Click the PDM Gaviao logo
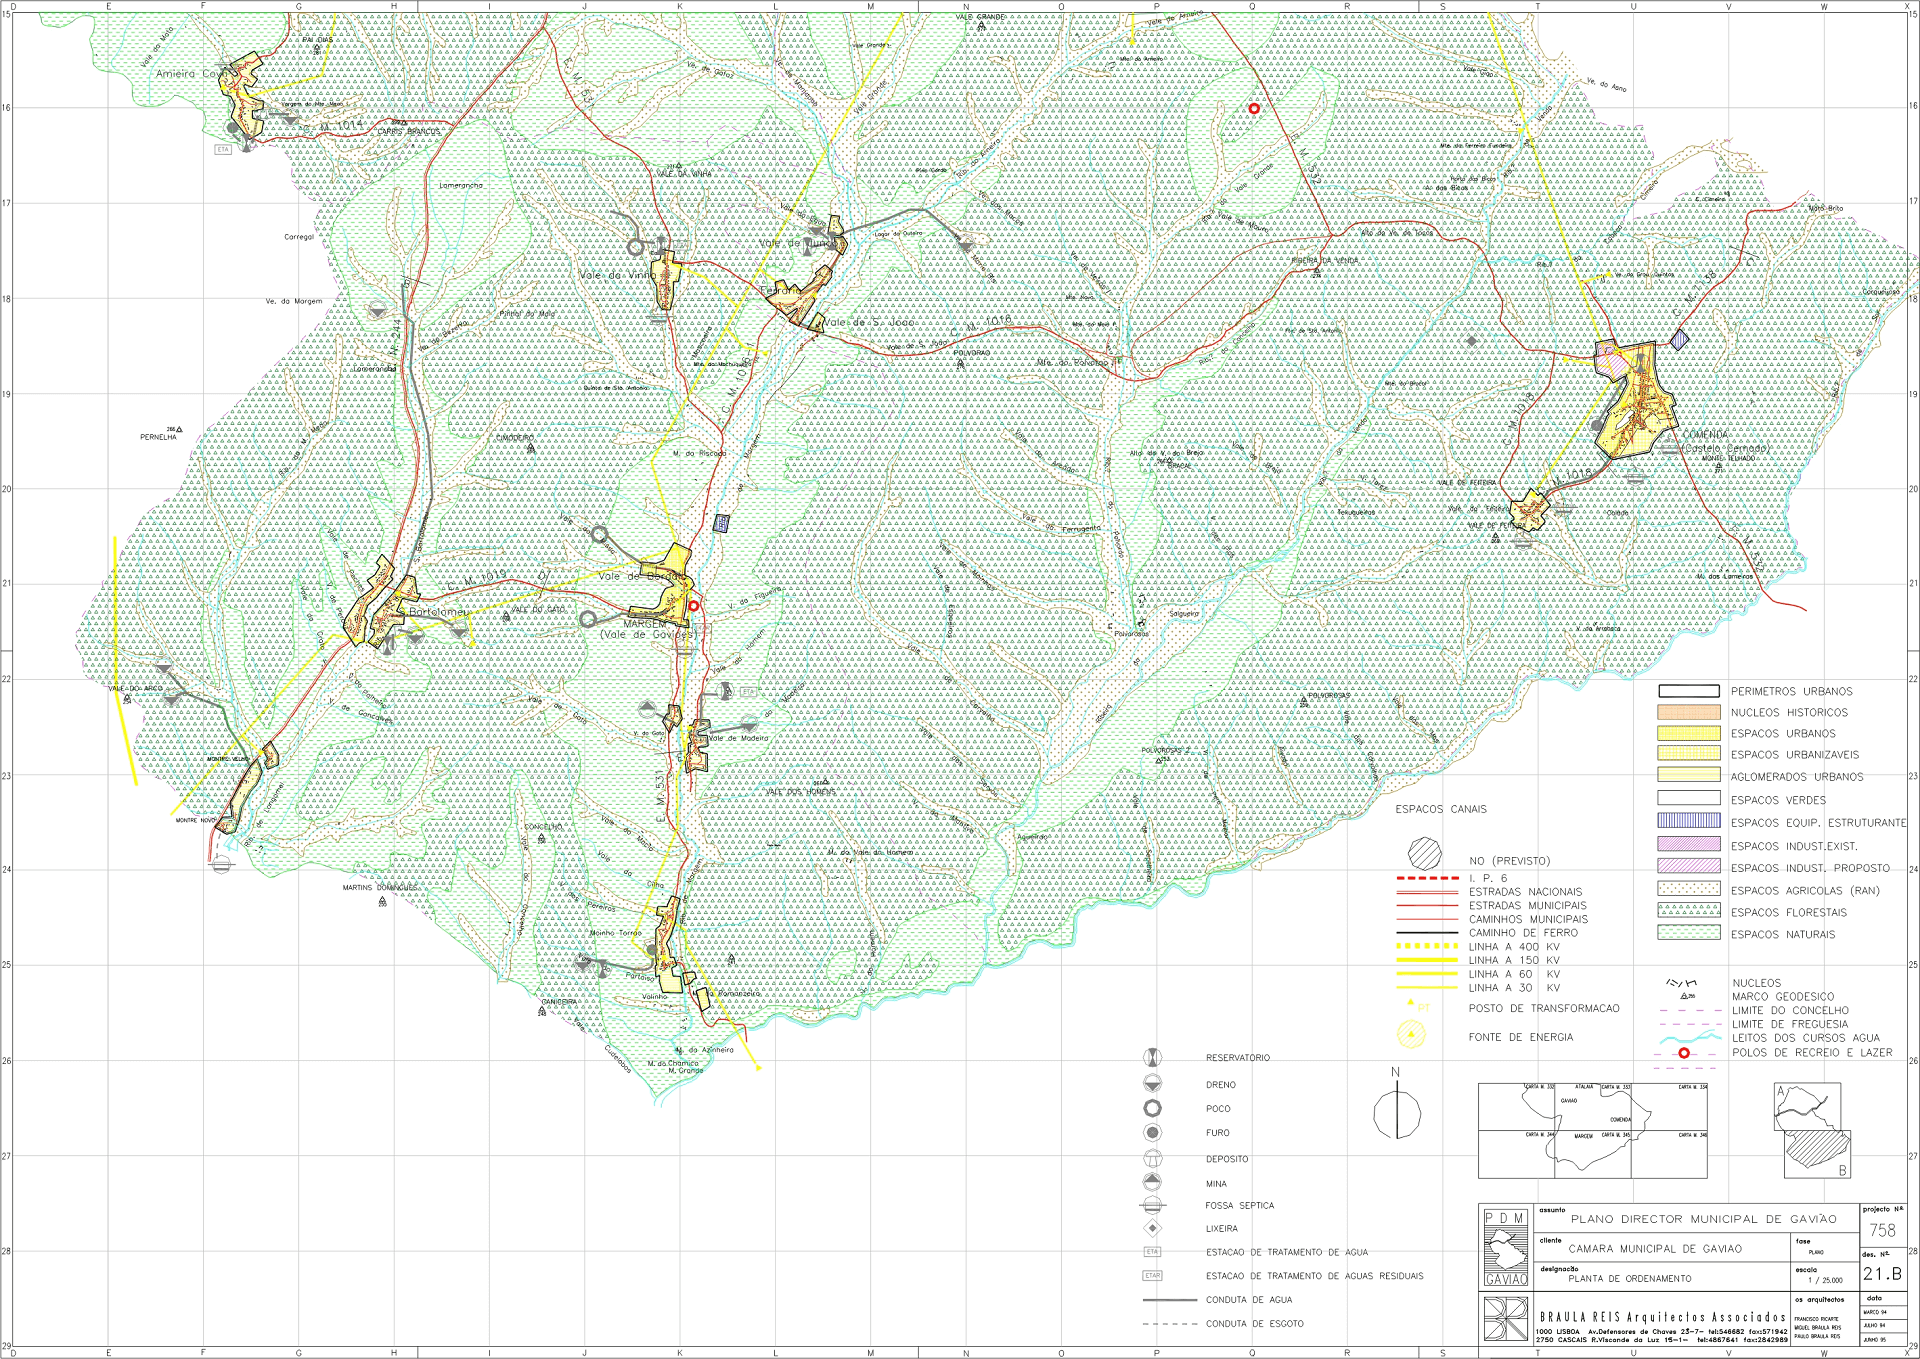Viewport: 1920px width, 1359px height. point(1506,1248)
